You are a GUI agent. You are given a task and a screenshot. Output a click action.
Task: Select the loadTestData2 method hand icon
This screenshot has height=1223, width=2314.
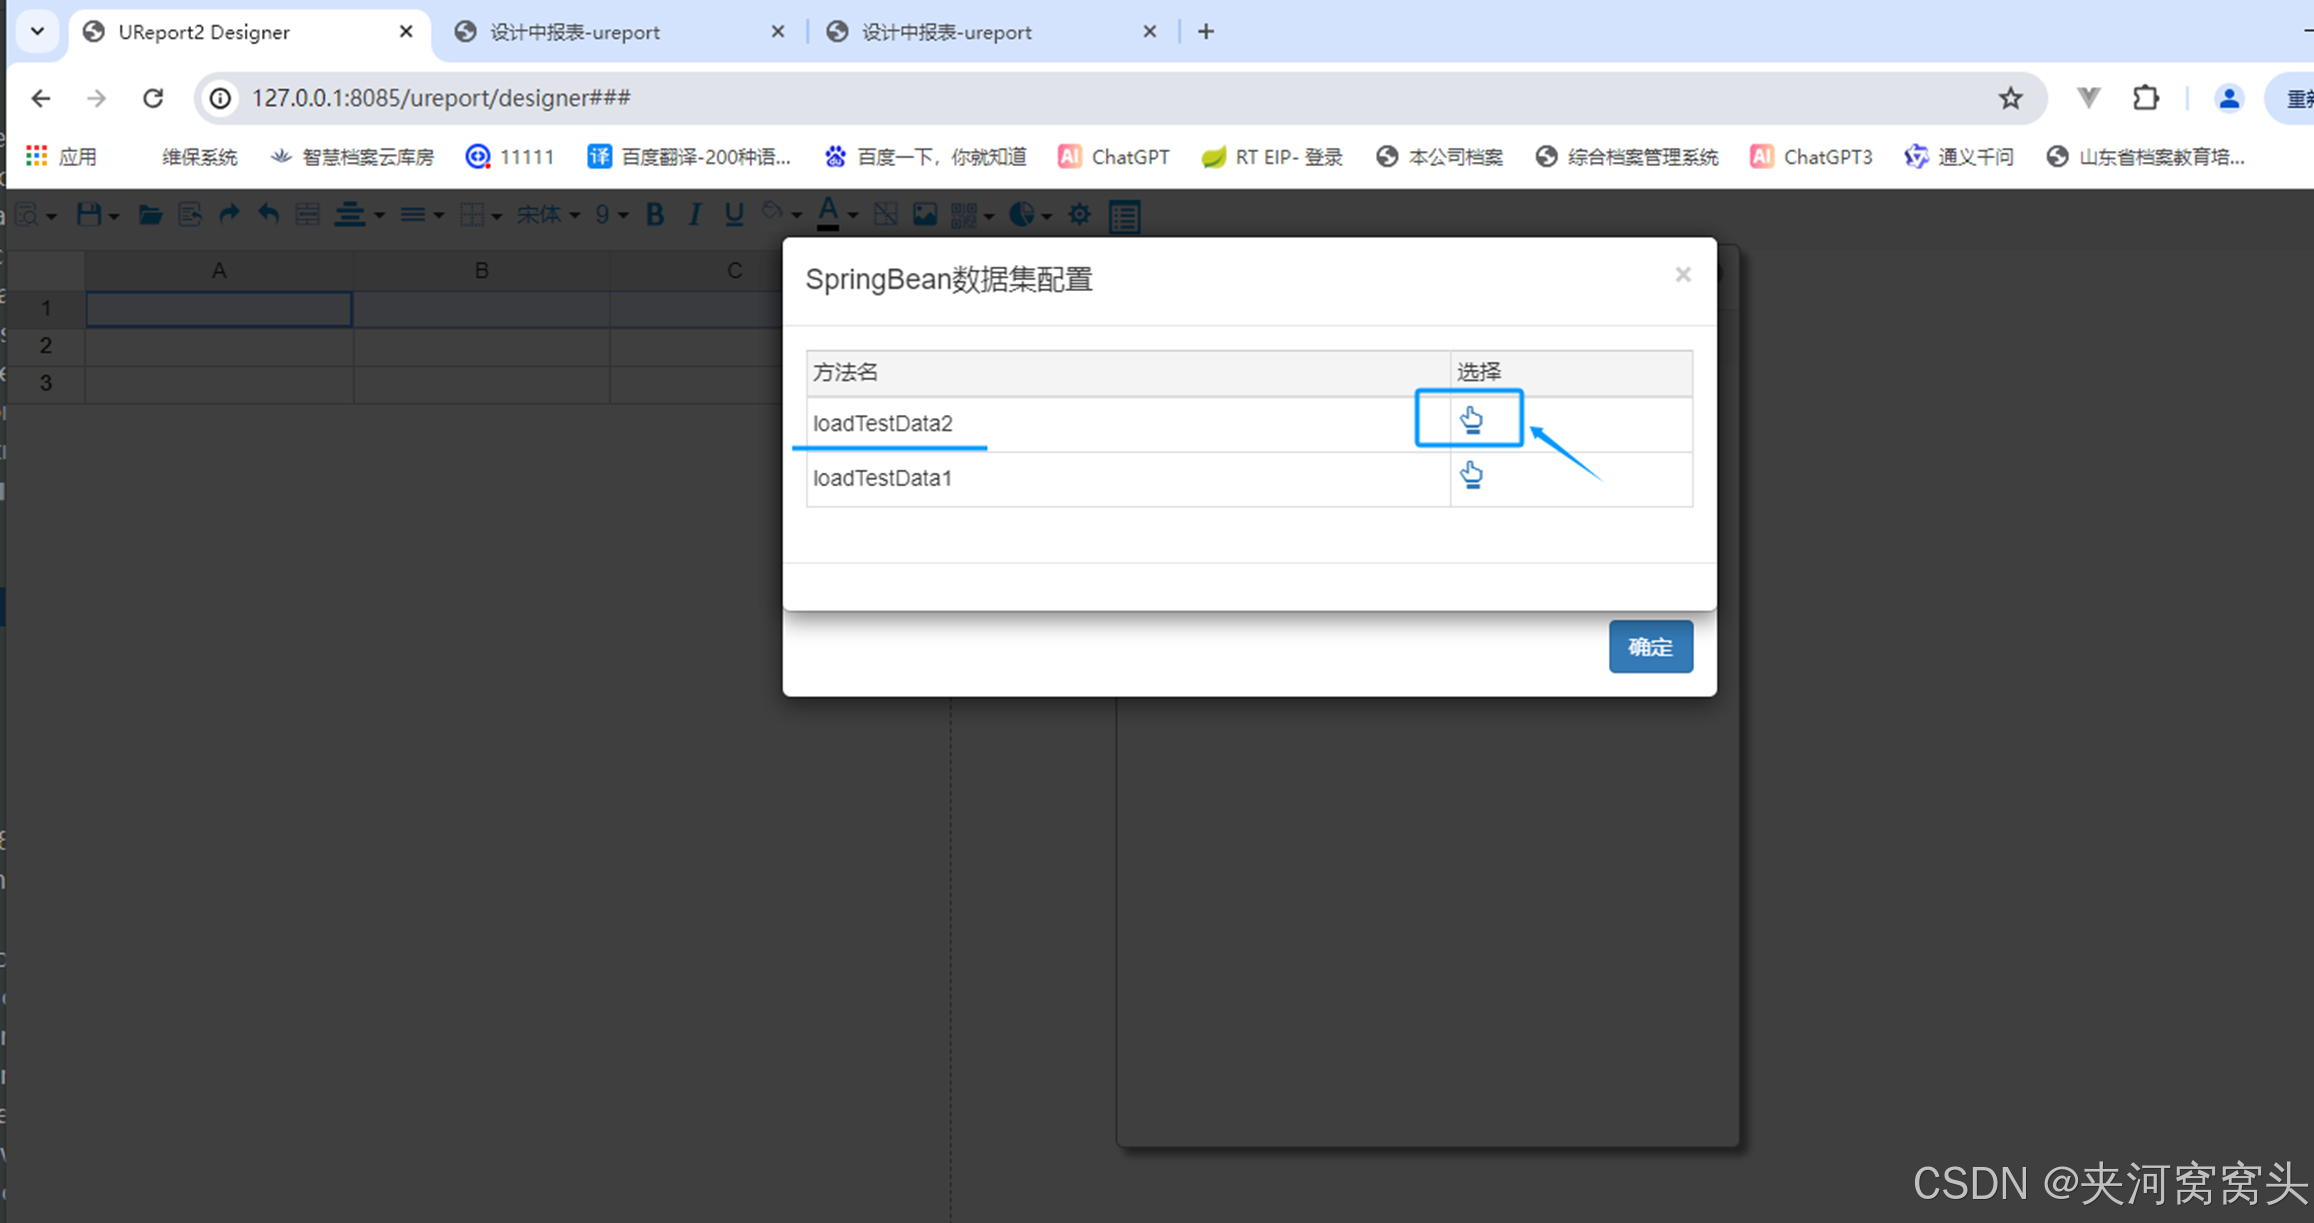pos(1470,420)
